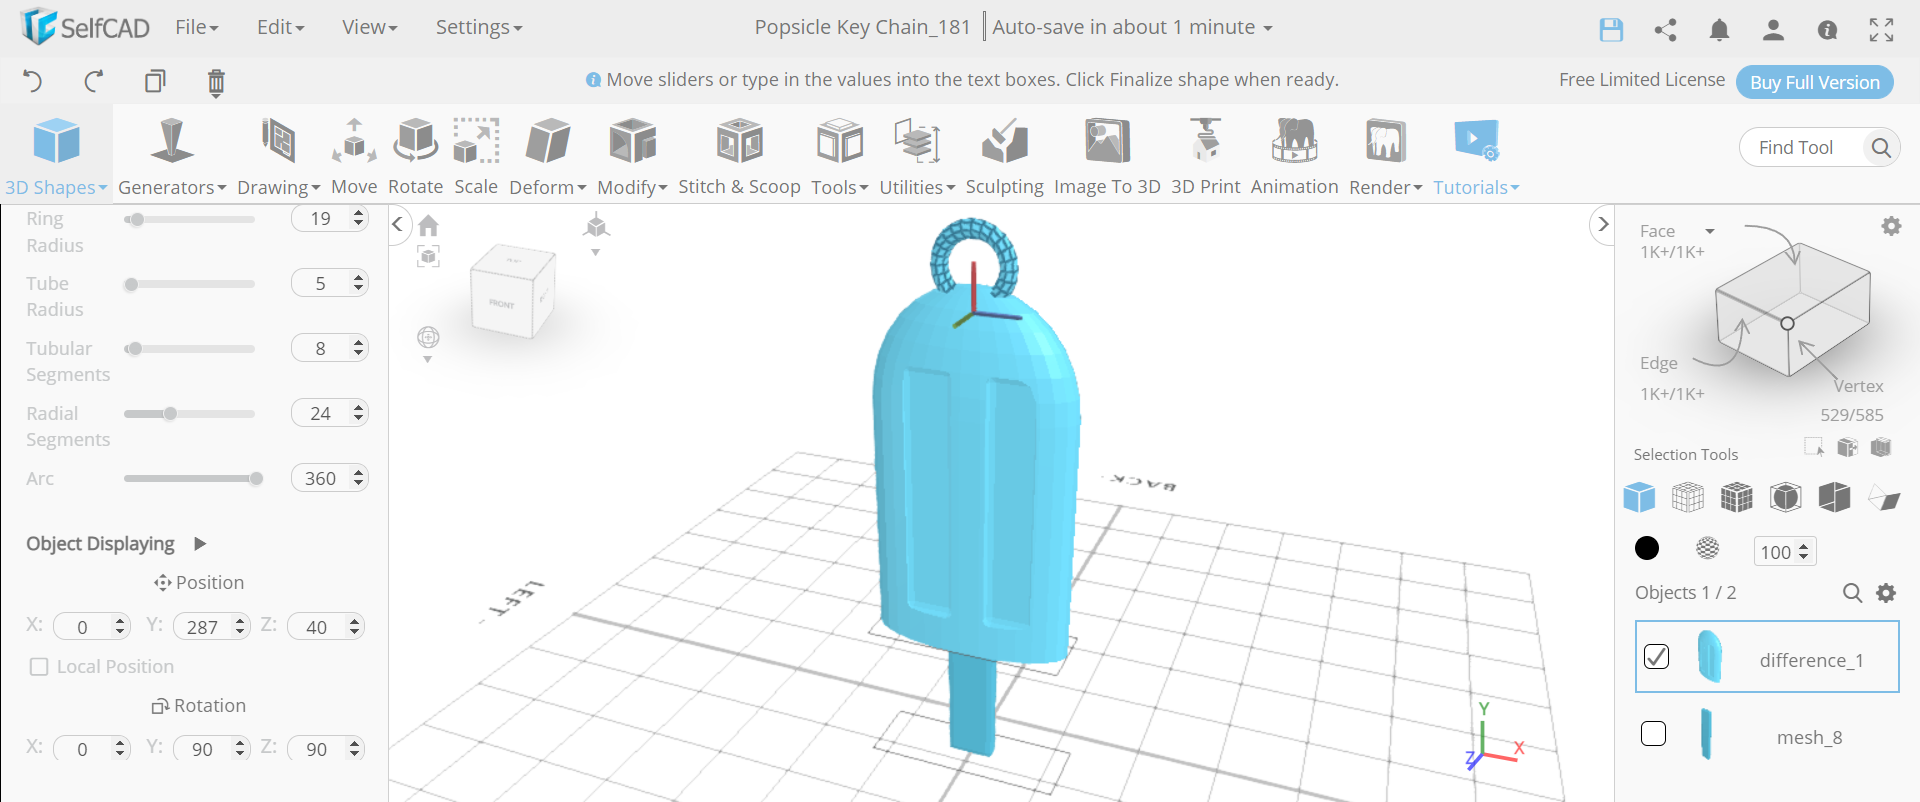Click the home view icon in viewport
1920x802 pixels.
(429, 225)
